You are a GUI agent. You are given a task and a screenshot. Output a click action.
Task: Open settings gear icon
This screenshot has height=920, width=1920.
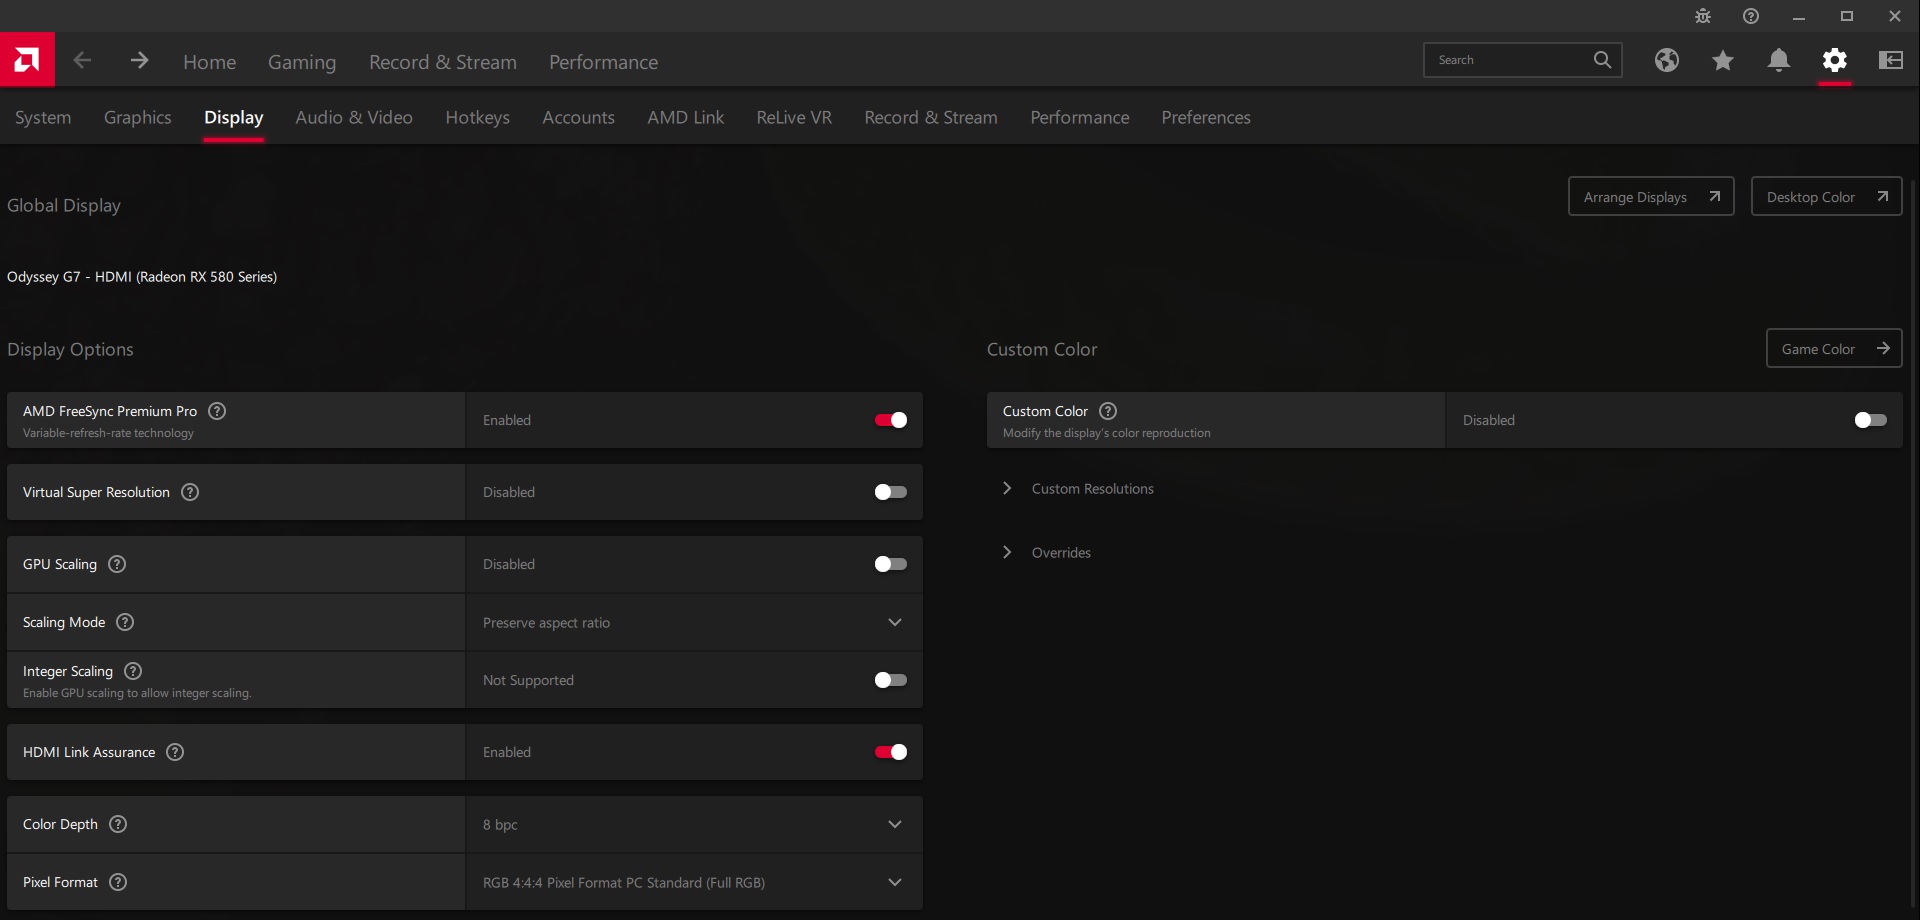[x=1835, y=60]
